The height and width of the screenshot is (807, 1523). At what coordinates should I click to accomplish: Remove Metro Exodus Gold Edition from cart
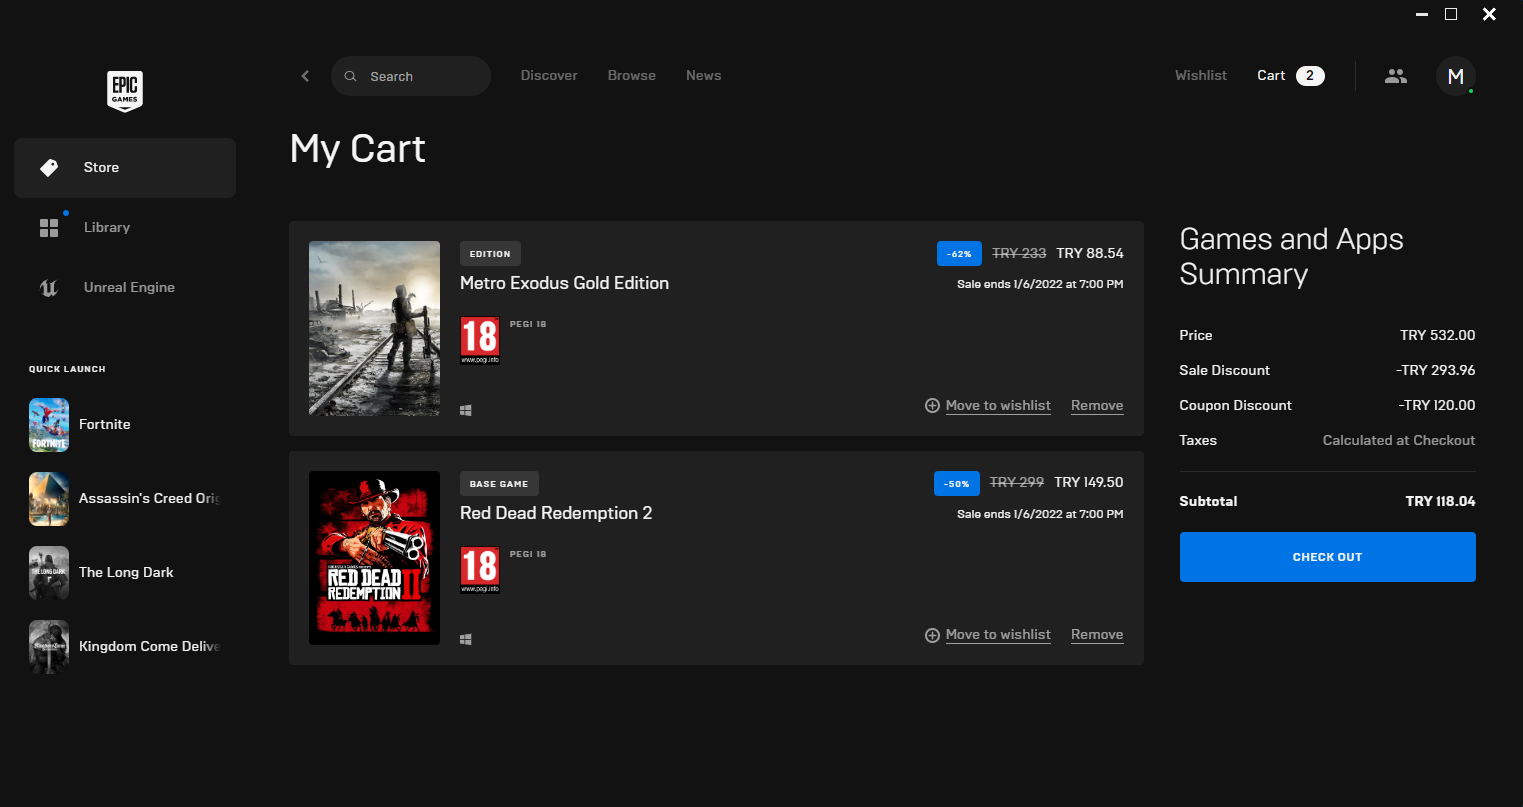pyautogui.click(x=1097, y=406)
